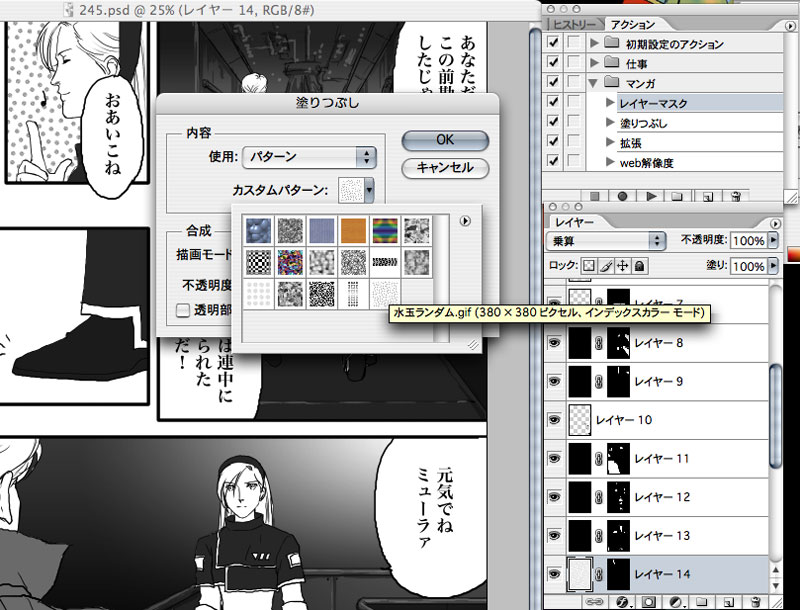
Task: Click the stop recording icon in Actions panel
Action: pos(594,197)
